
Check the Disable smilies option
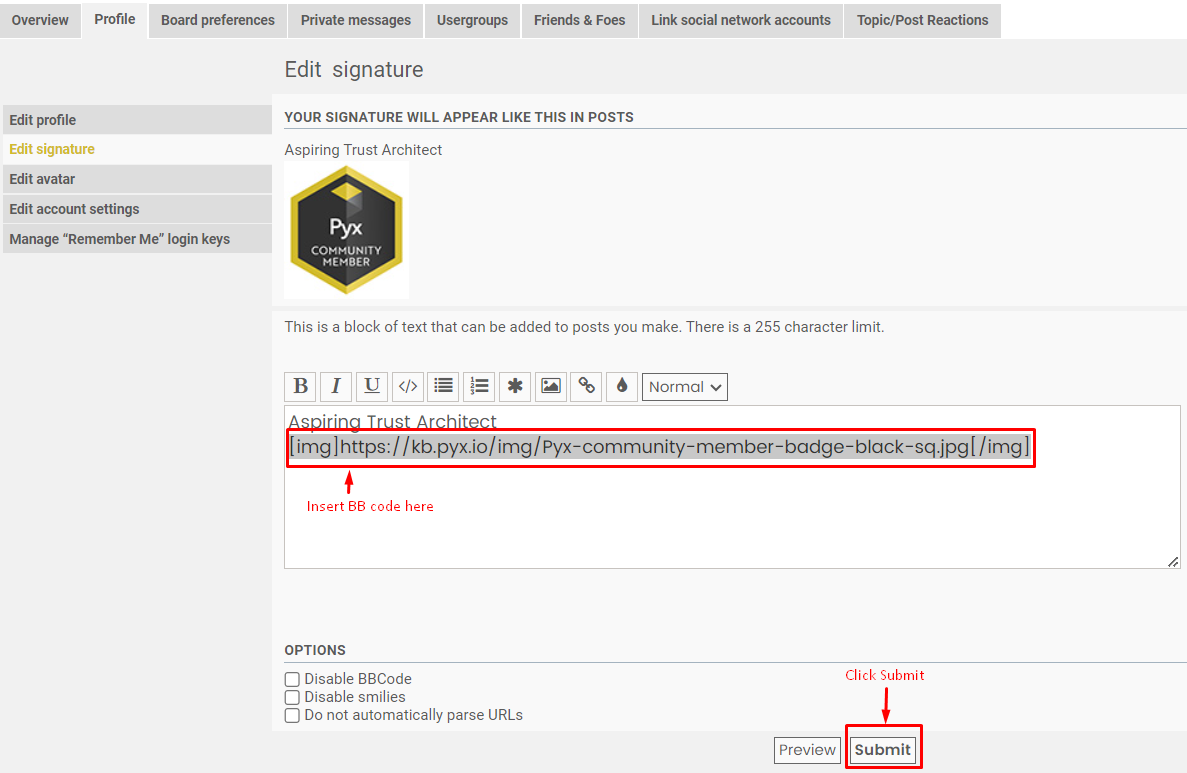click(x=292, y=697)
